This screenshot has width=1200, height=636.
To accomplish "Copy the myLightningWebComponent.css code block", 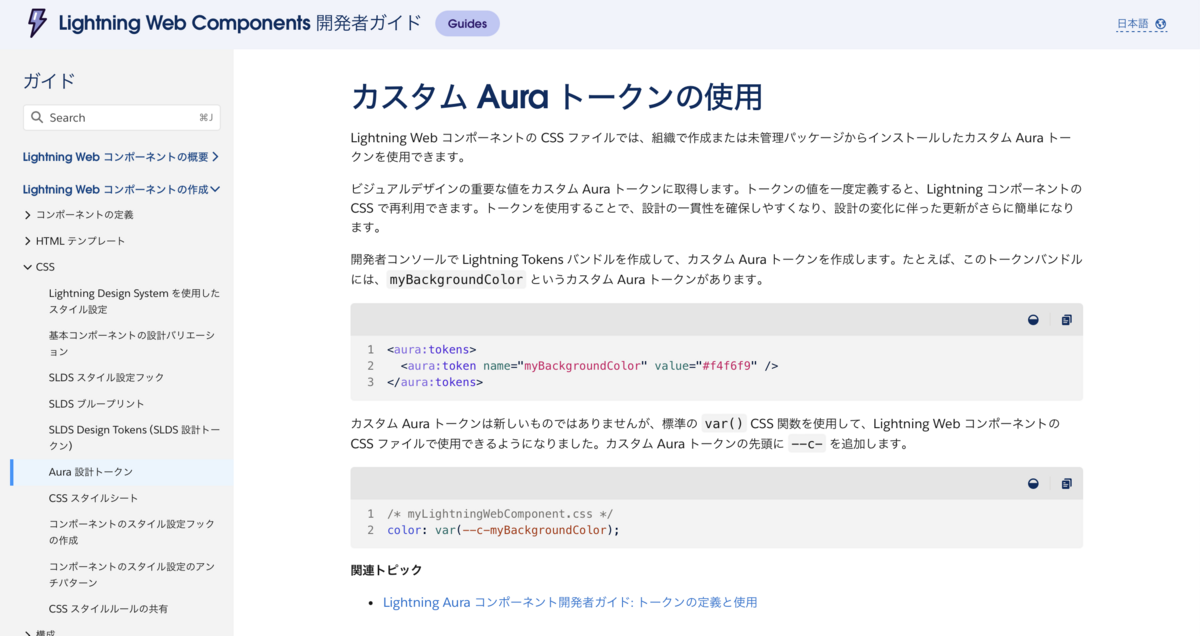I will 1066,484.
